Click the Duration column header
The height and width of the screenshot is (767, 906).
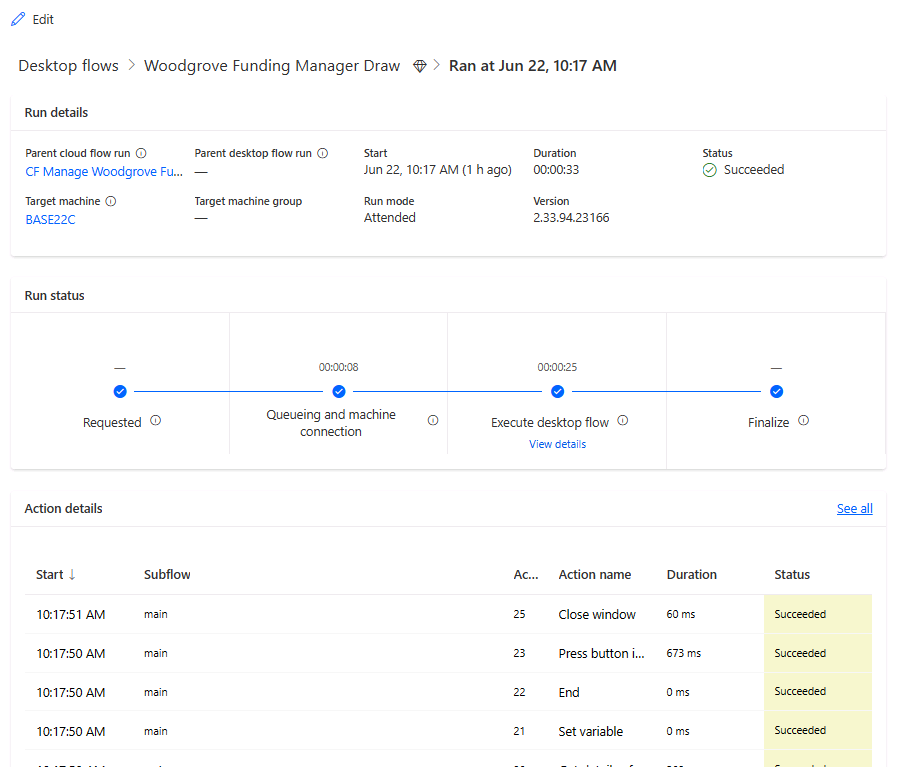point(691,575)
